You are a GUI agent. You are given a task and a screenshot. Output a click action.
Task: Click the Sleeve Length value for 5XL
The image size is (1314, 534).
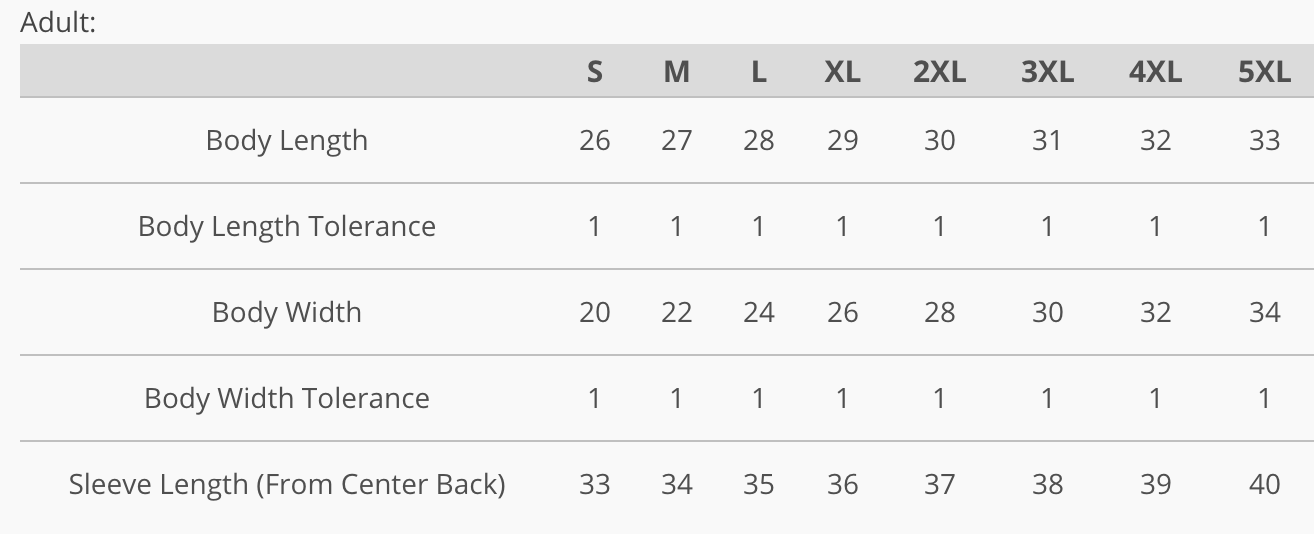tap(1264, 484)
